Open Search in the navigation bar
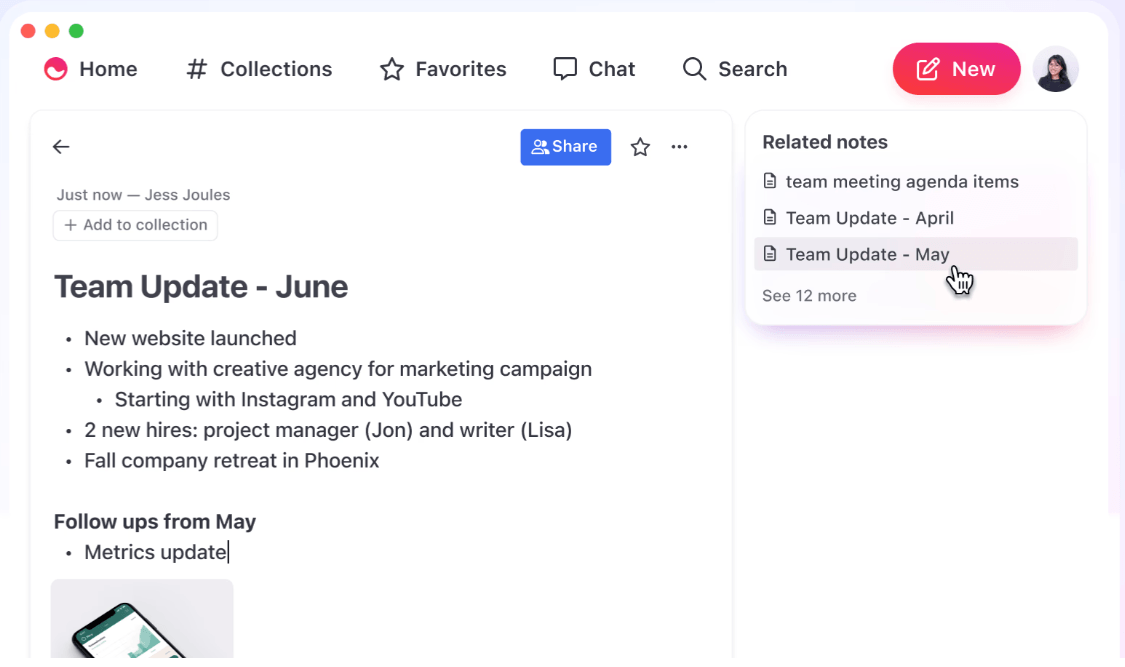Viewport: 1125px width, 667px height. tap(735, 69)
